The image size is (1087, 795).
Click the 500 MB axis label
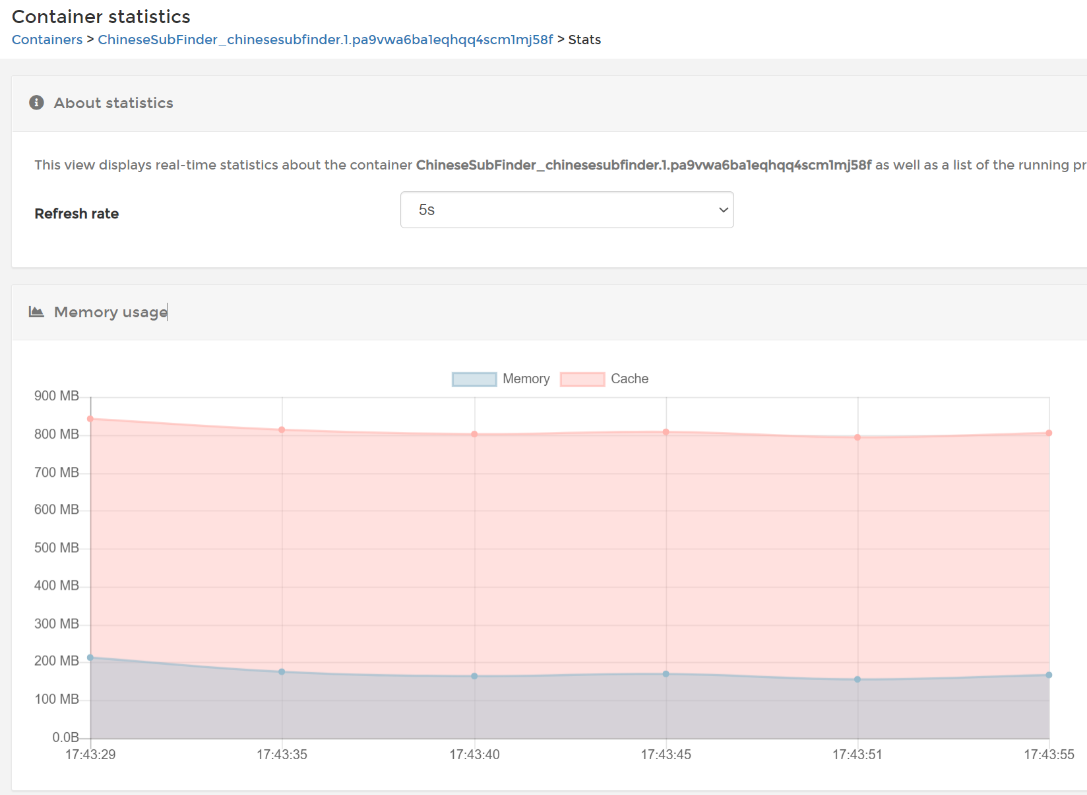coord(56,548)
